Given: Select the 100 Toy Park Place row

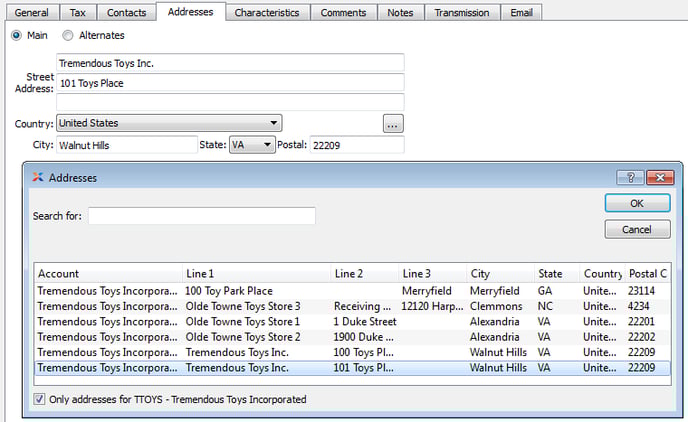Looking at the screenshot, I should pos(352,291).
